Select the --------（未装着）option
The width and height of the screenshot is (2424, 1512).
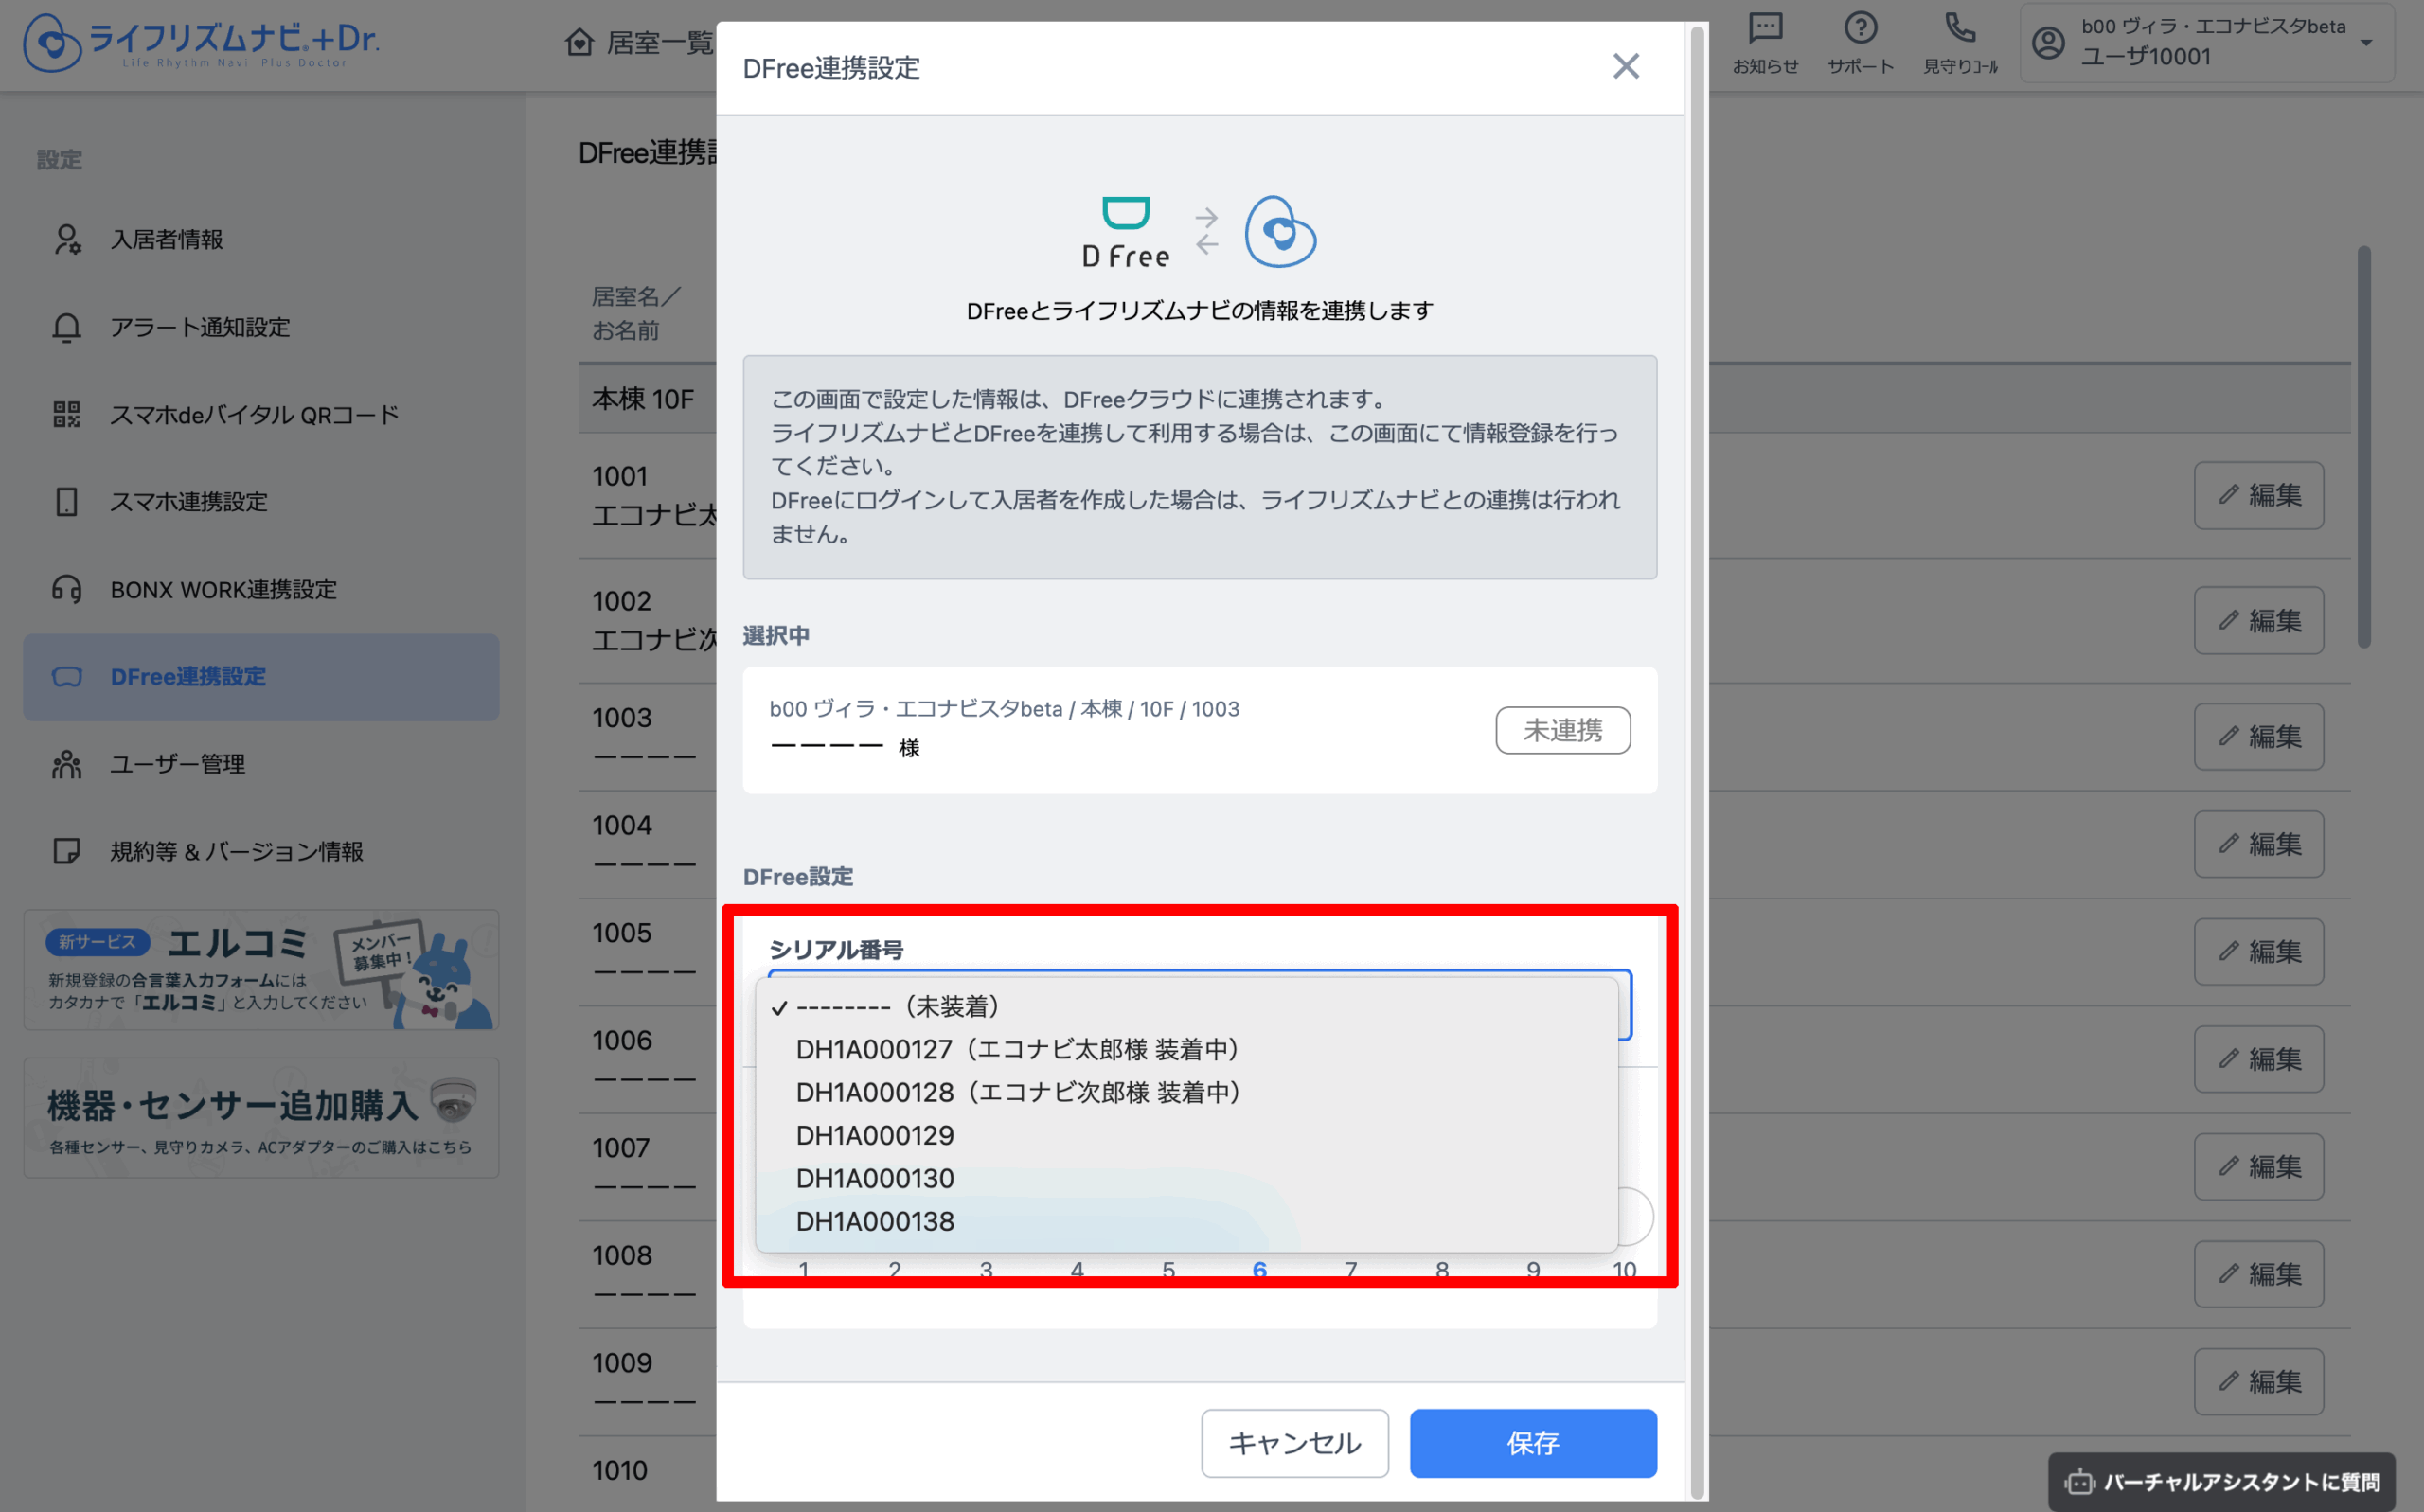pyautogui.click(x=1186, y=1006)
